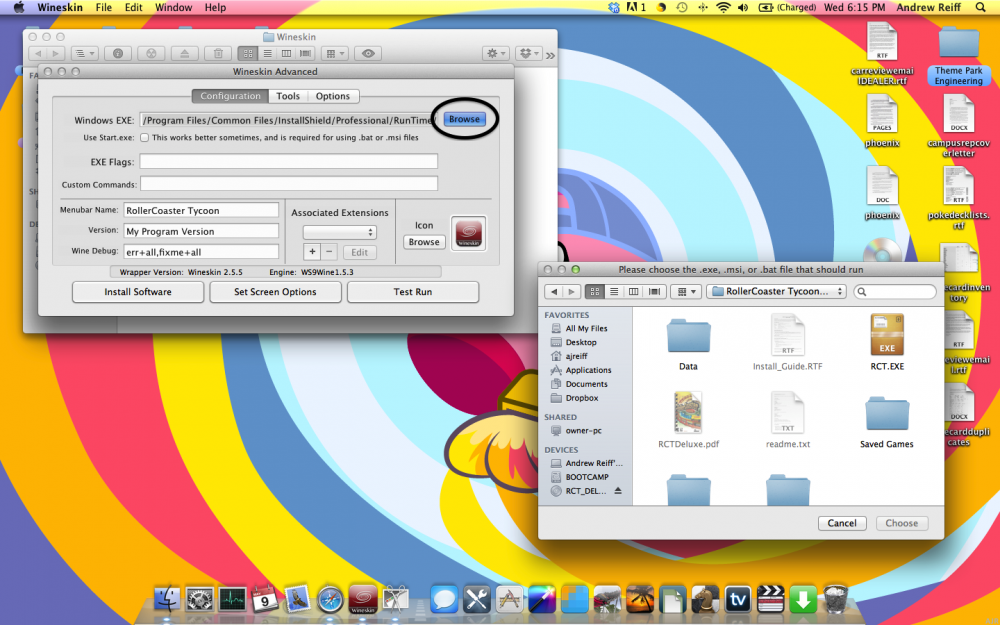This screenshot has height=625, width=1000.
Task: Open the Saved Games folder
Action: pos(886,413)
